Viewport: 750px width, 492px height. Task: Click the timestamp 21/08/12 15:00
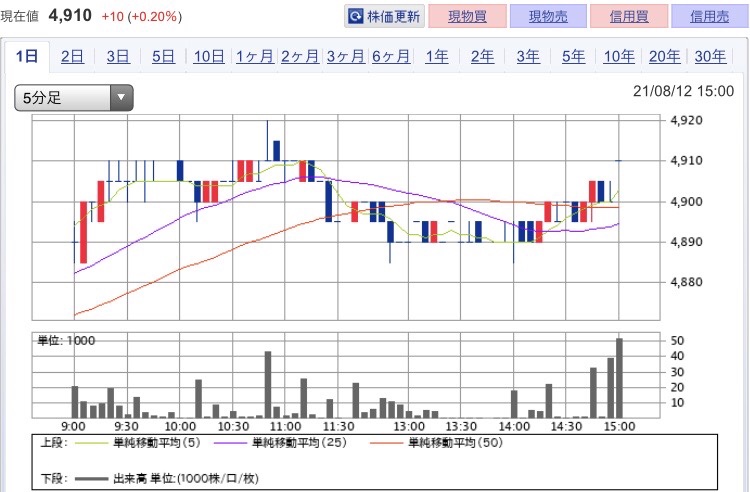point(684,91)
